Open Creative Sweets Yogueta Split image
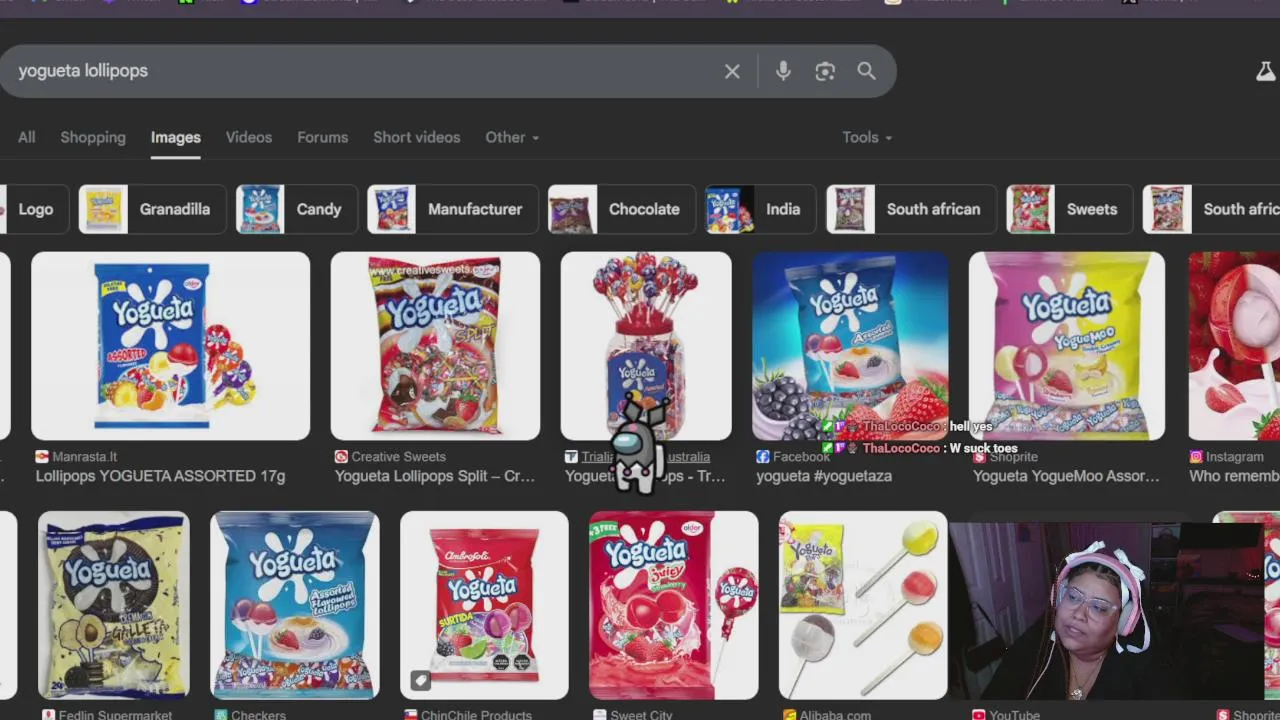This screenshot has height=720, width=1280. [x=435, y=346]
